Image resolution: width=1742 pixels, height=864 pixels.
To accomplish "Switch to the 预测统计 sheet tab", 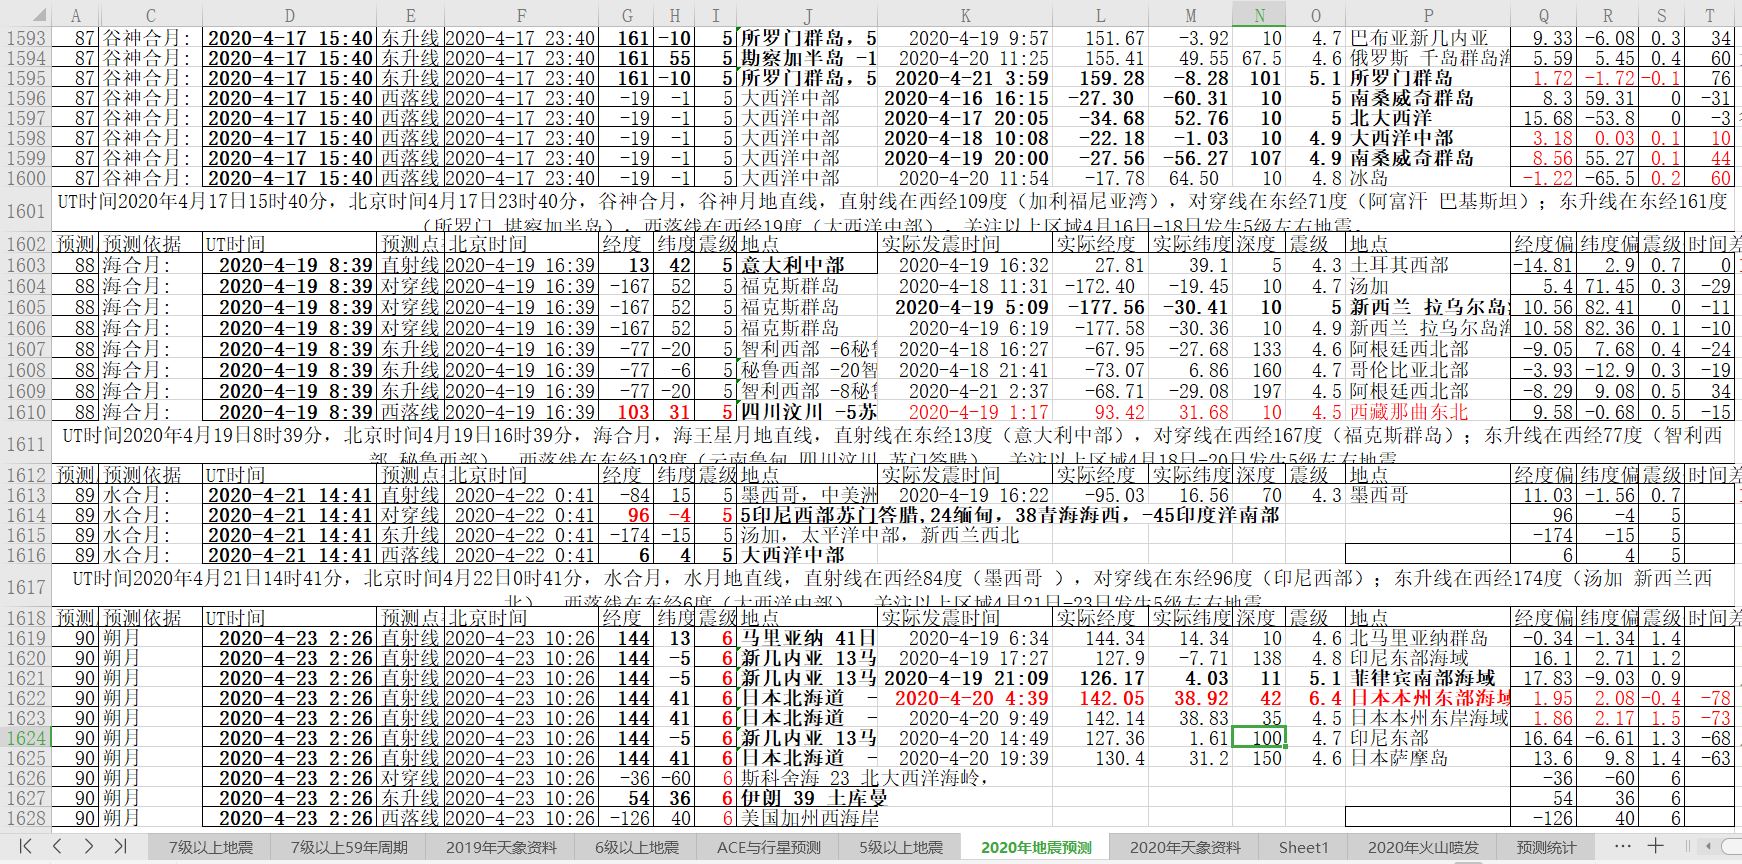I will [x=1546, y=847].
